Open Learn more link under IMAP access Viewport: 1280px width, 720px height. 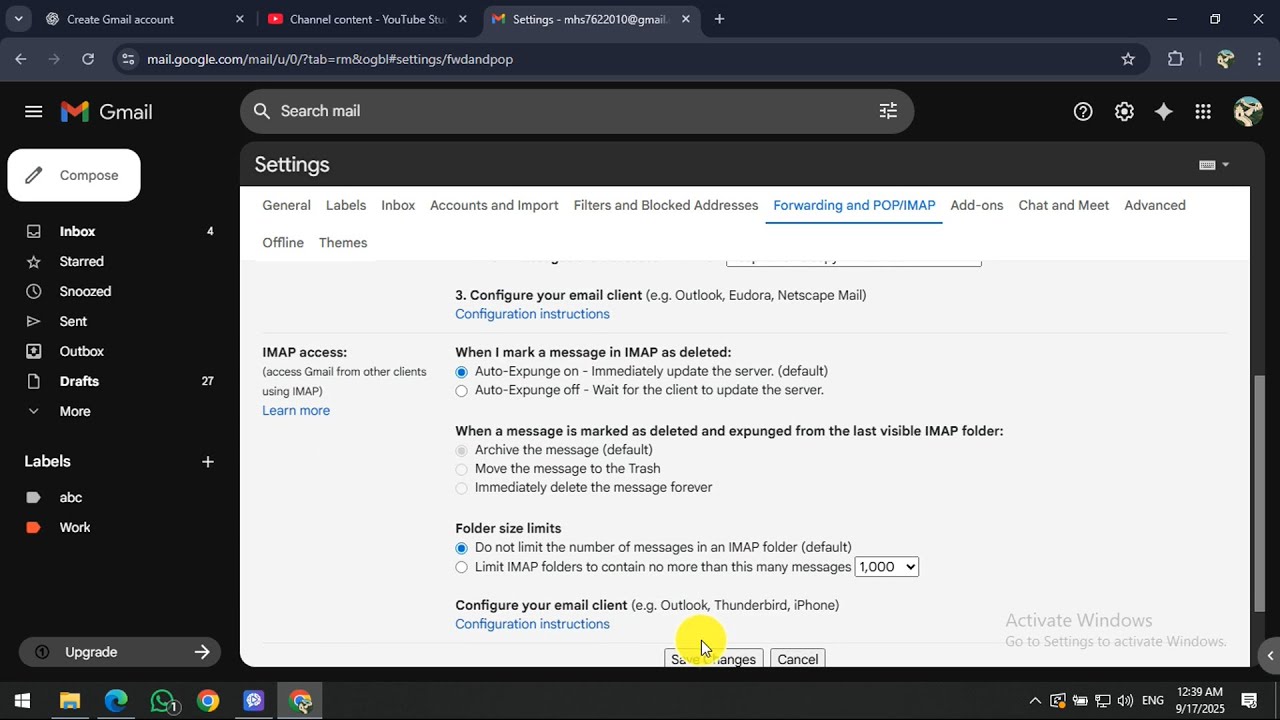click(x=296, y=410)
